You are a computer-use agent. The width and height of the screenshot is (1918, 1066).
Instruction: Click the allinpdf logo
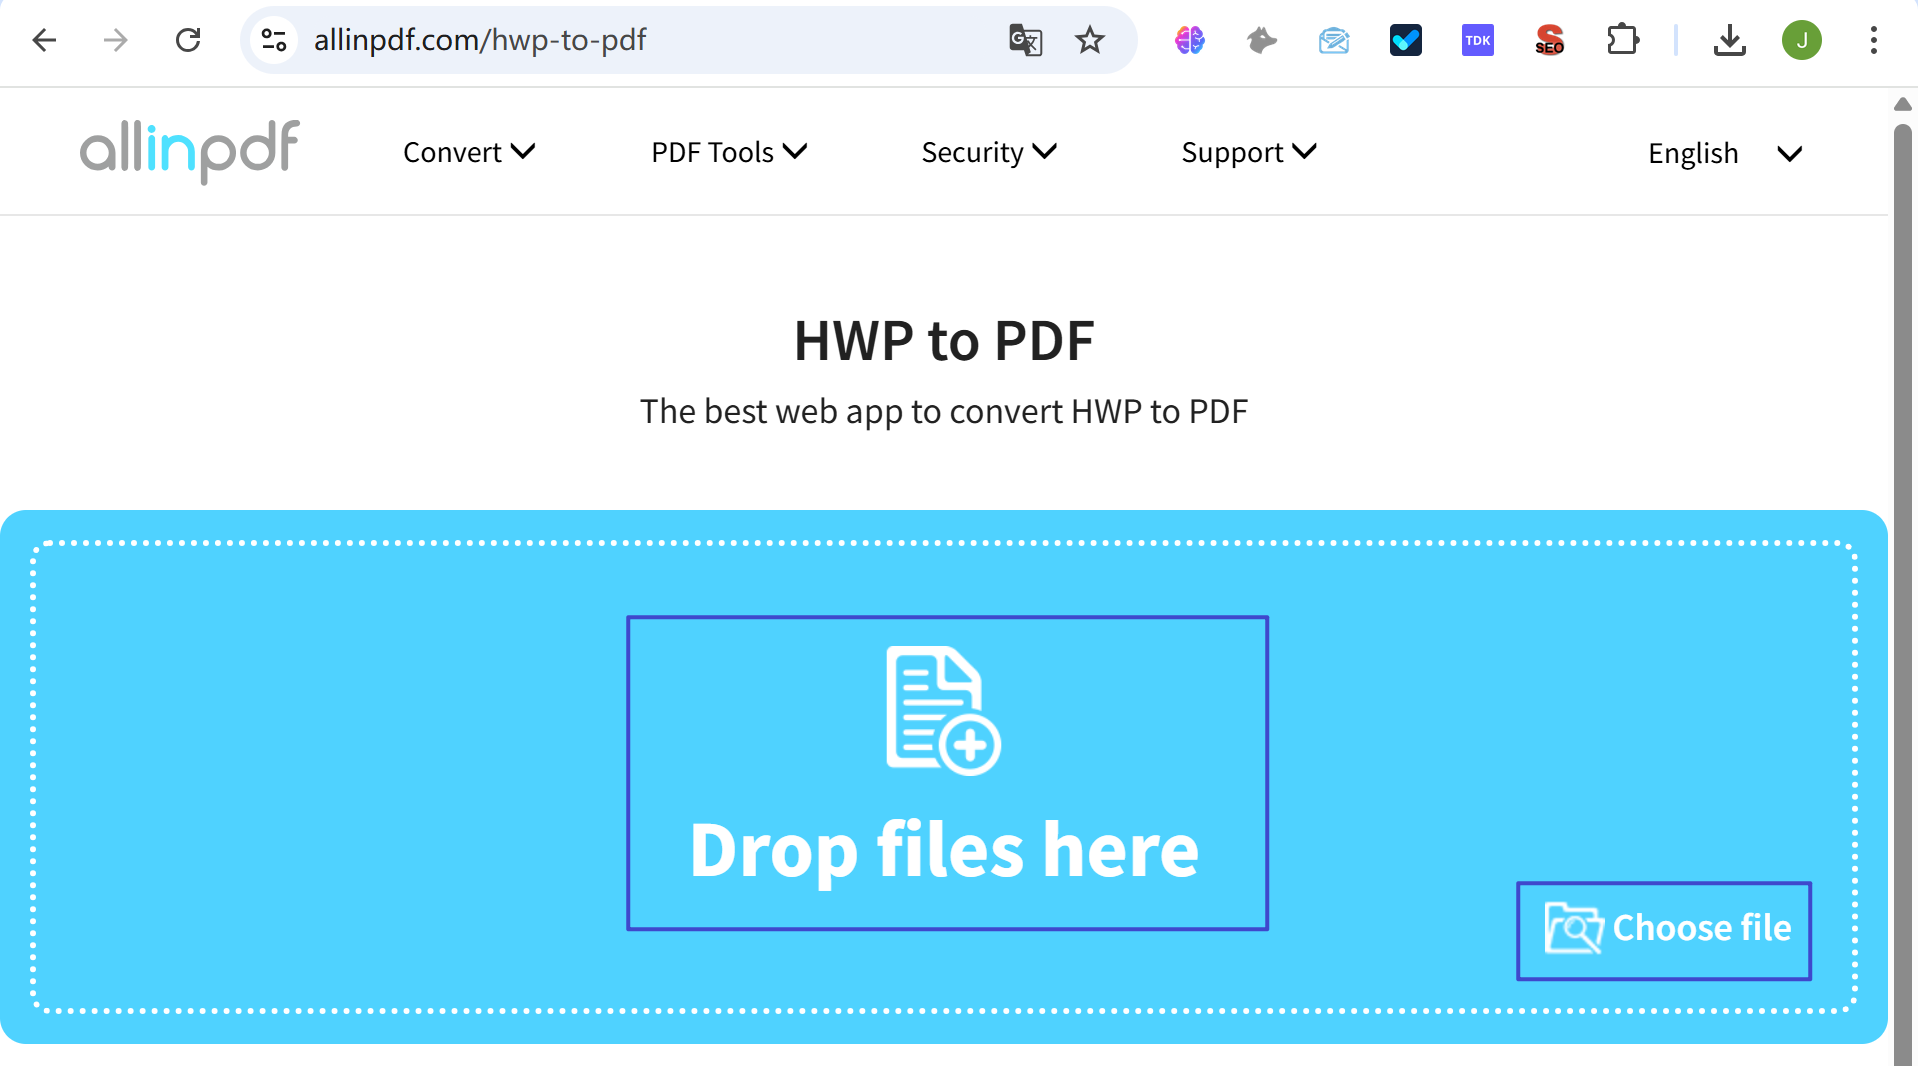(x=189, y=151)
